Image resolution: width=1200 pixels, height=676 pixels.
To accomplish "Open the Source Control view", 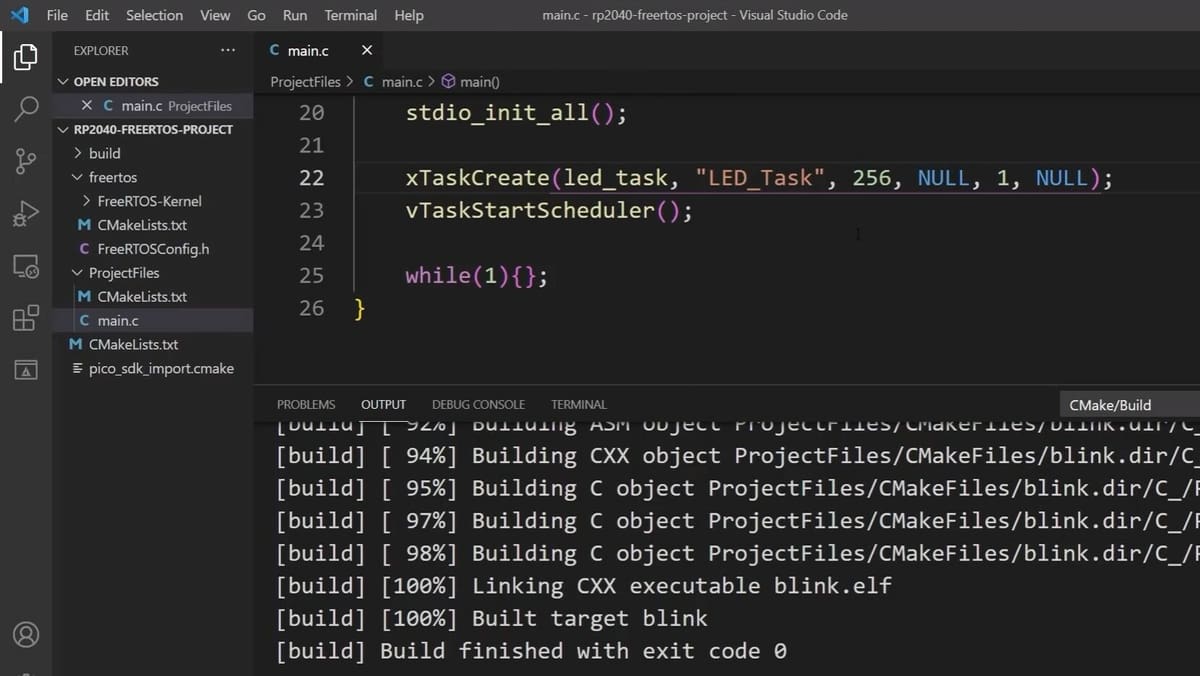I will pos(26,161).
